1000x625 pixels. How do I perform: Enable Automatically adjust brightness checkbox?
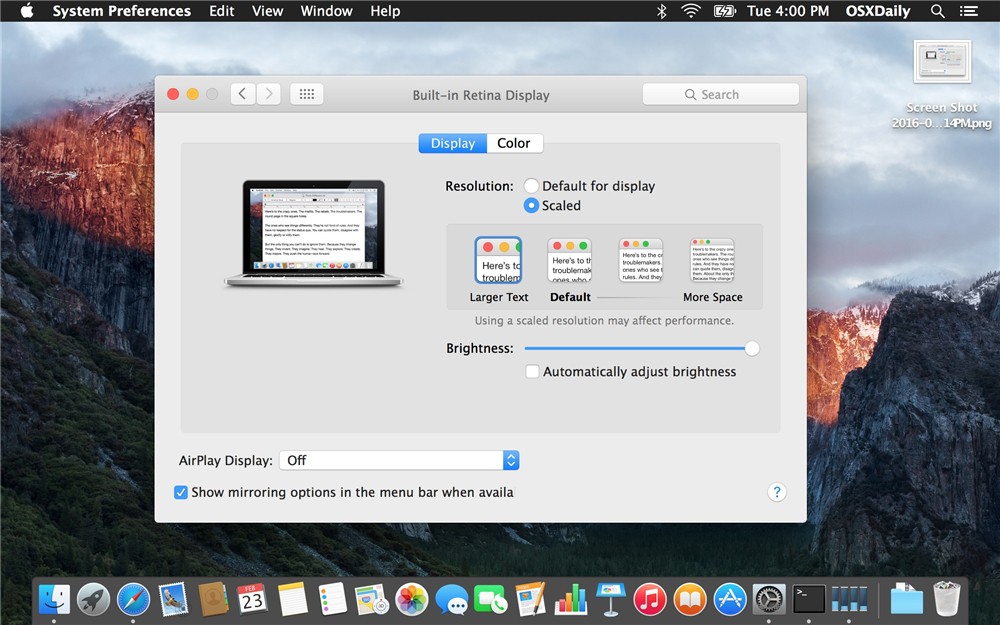point(533,372)
